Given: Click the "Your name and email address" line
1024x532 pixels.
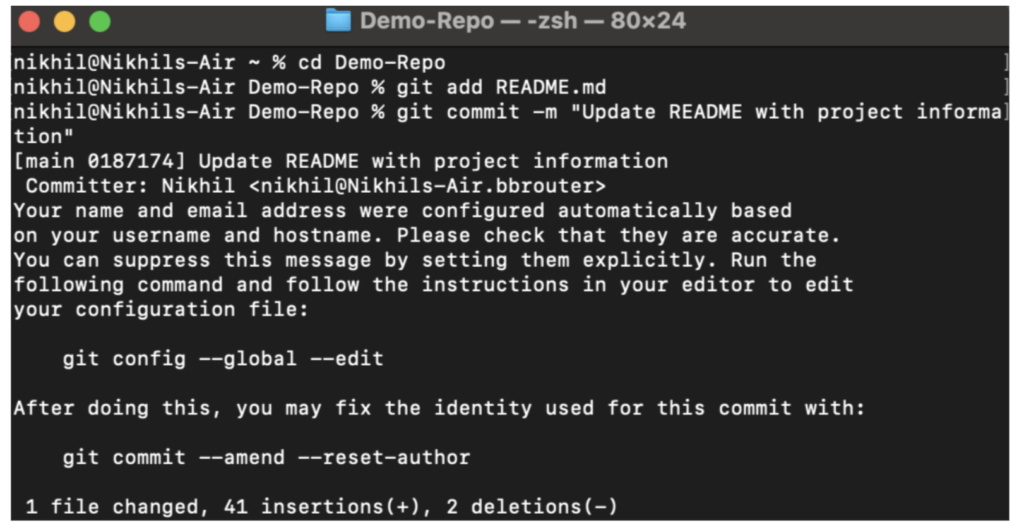Looking at the screenshot, I should point(402,210).
